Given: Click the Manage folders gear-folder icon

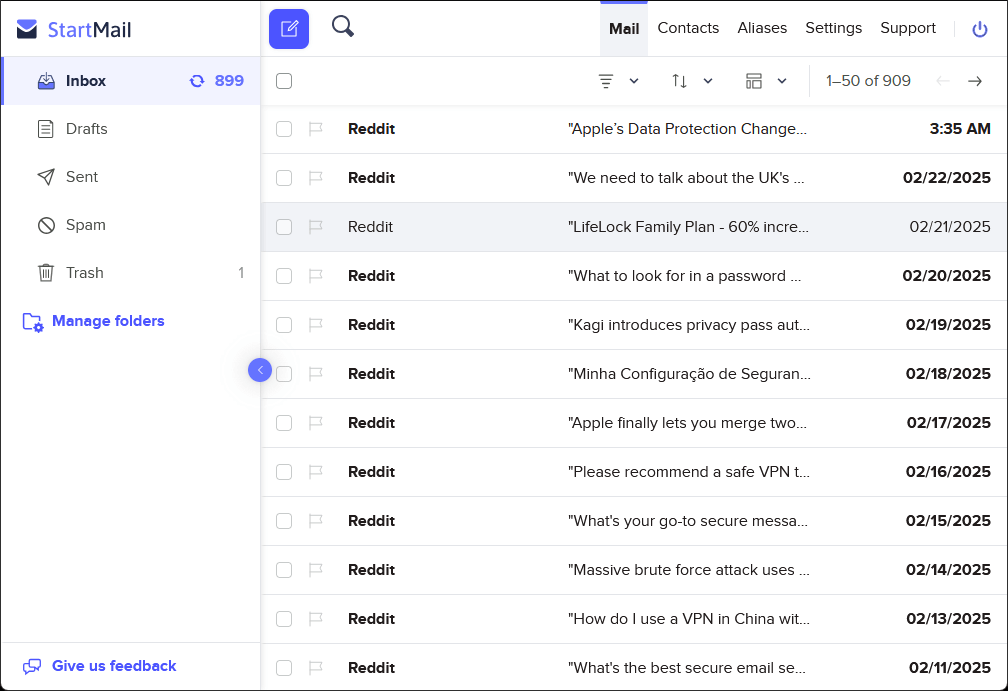Looking at the screenshot, I should 33,321.
